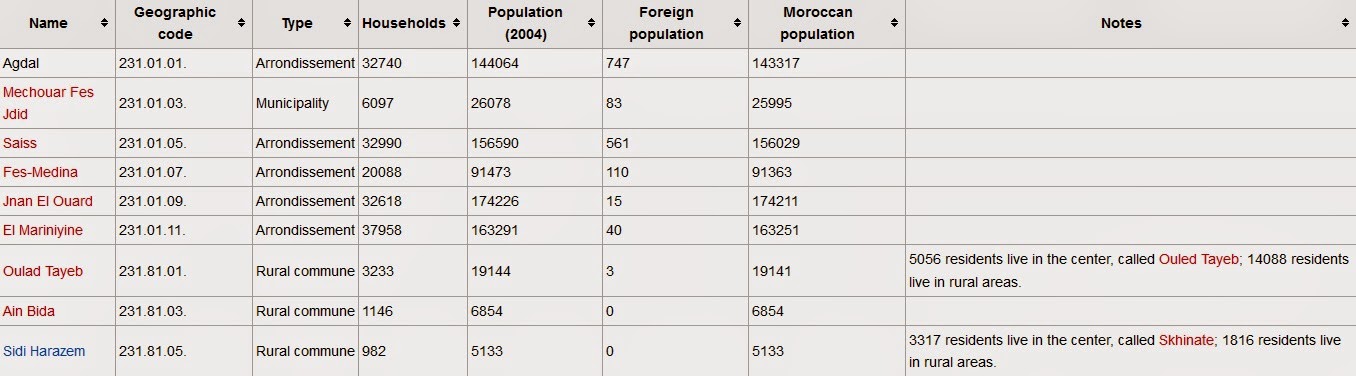This screenshot has height=376, width=1356.
Task: Open the Saiss article link
Action: tap(20, 143)
